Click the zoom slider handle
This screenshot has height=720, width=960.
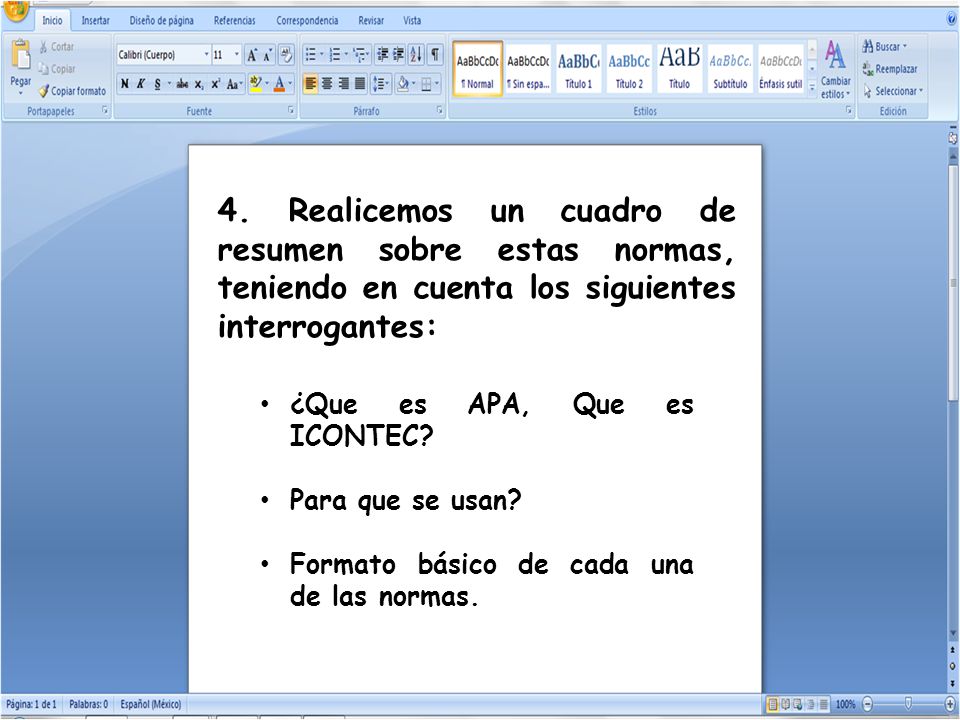[x=909, y=703]
